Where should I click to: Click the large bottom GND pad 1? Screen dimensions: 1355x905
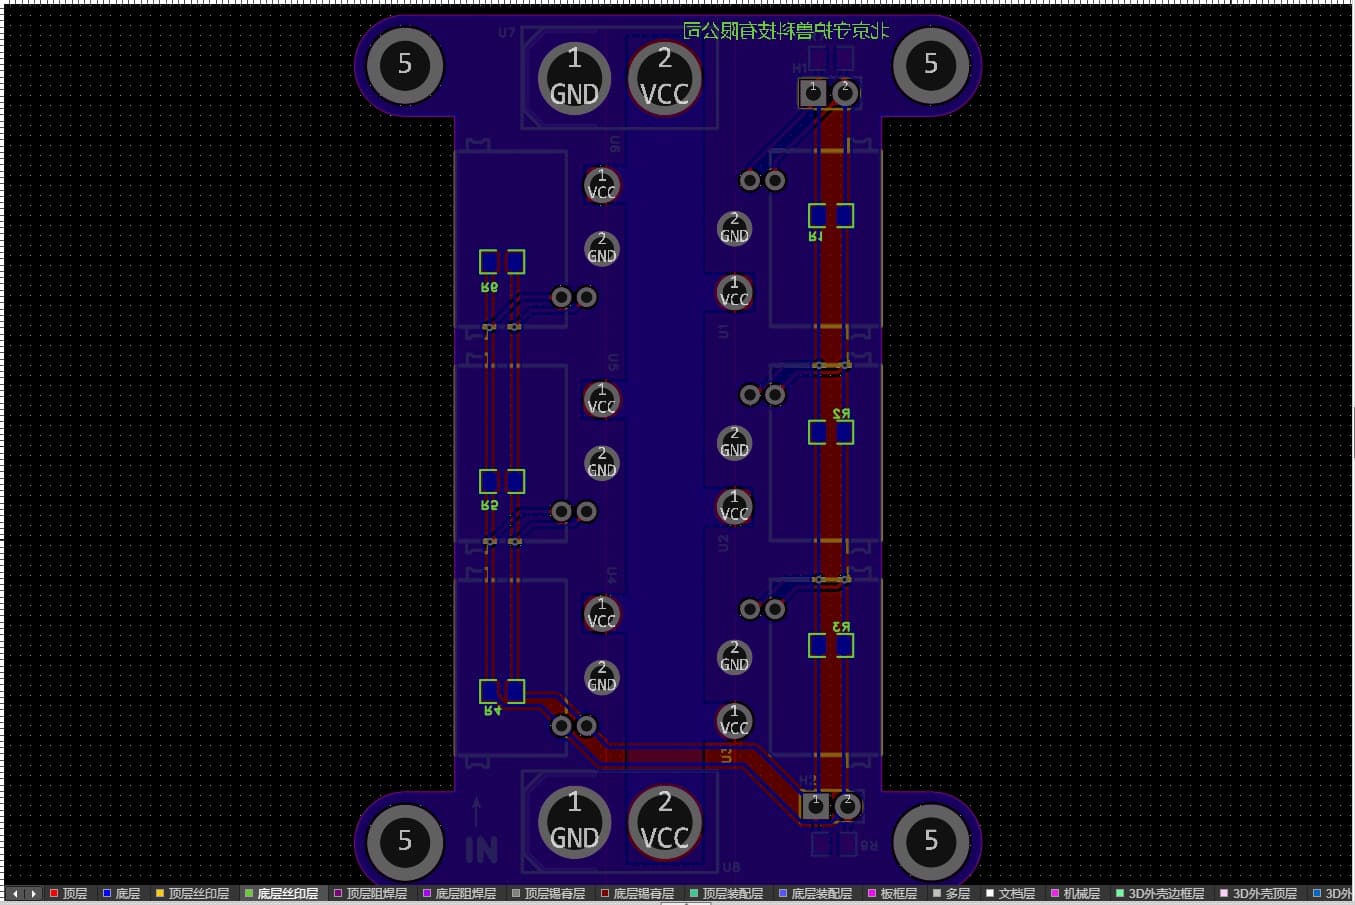(574, 822)
